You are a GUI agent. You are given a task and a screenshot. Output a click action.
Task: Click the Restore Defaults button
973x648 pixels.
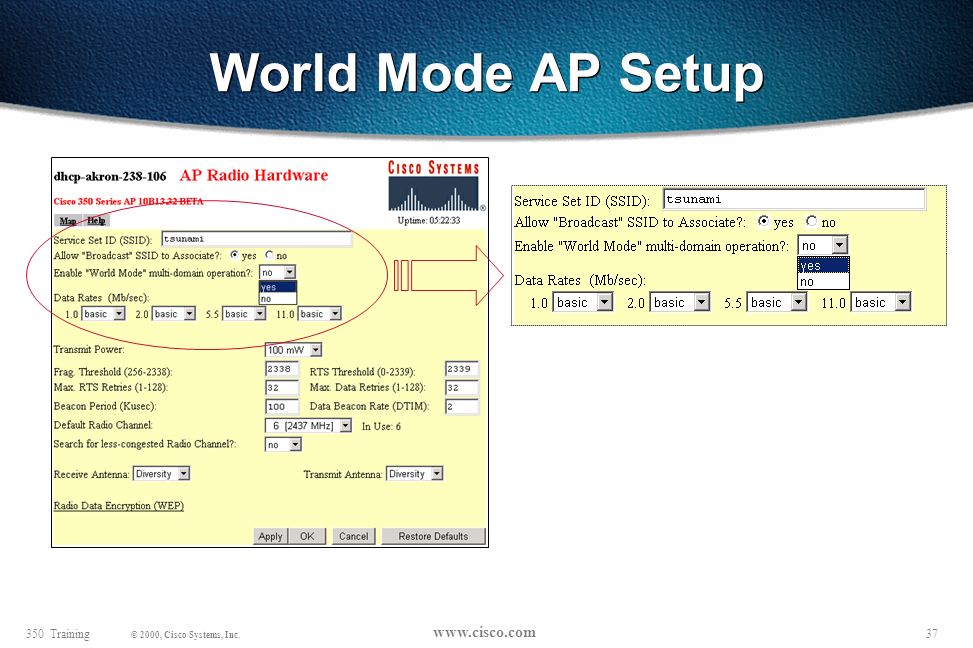click(433, 536)
